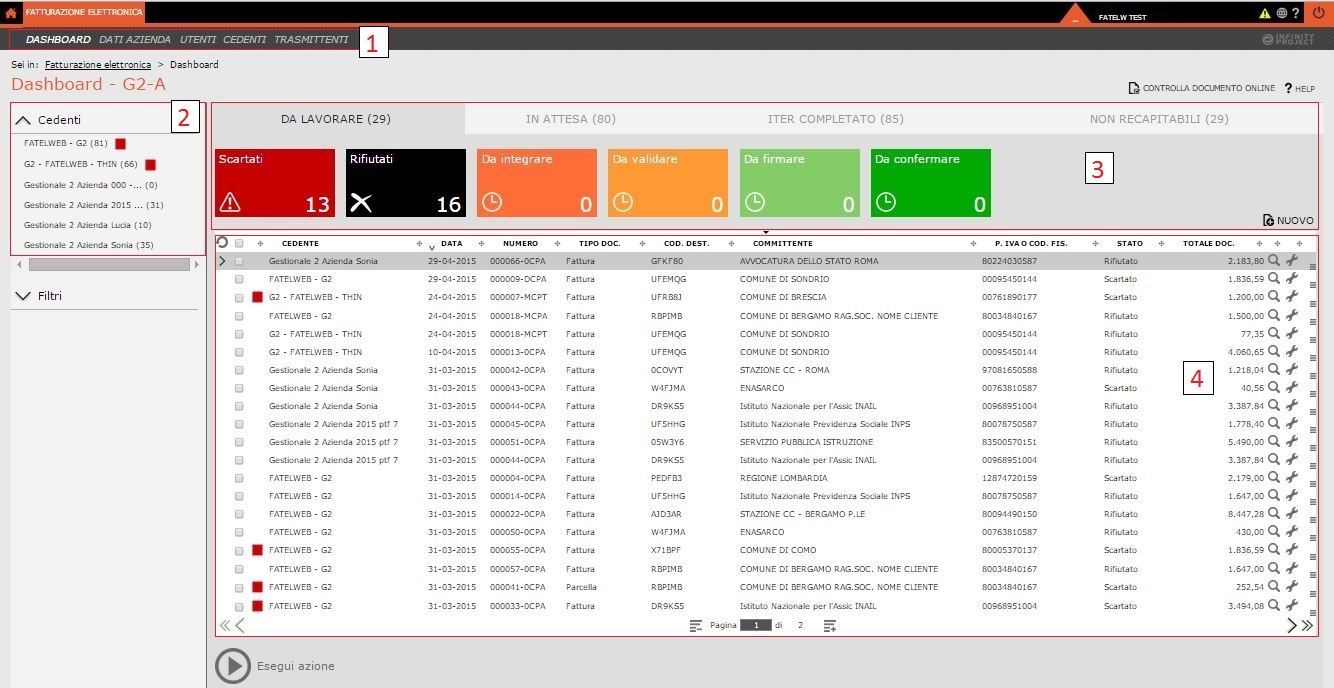
Task: Click wrench on the 1.778,40 total row
Action: (1292, 424)
